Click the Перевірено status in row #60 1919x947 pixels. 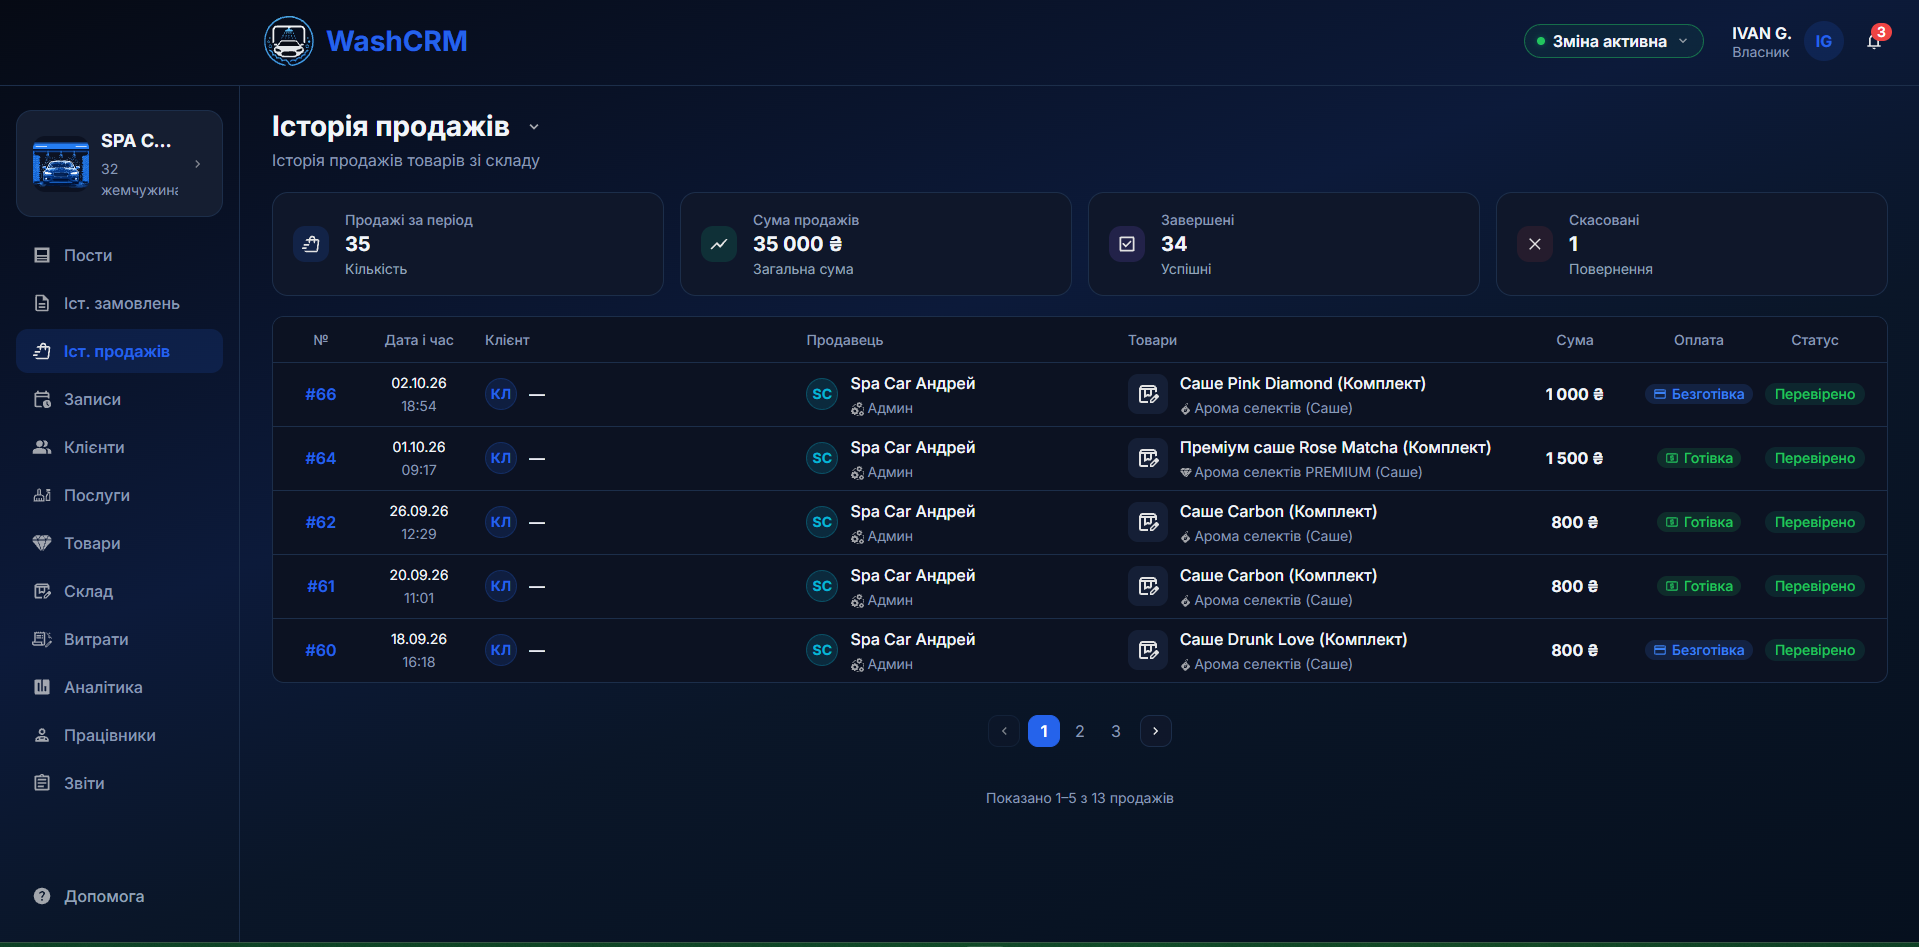pos(1815,650)
